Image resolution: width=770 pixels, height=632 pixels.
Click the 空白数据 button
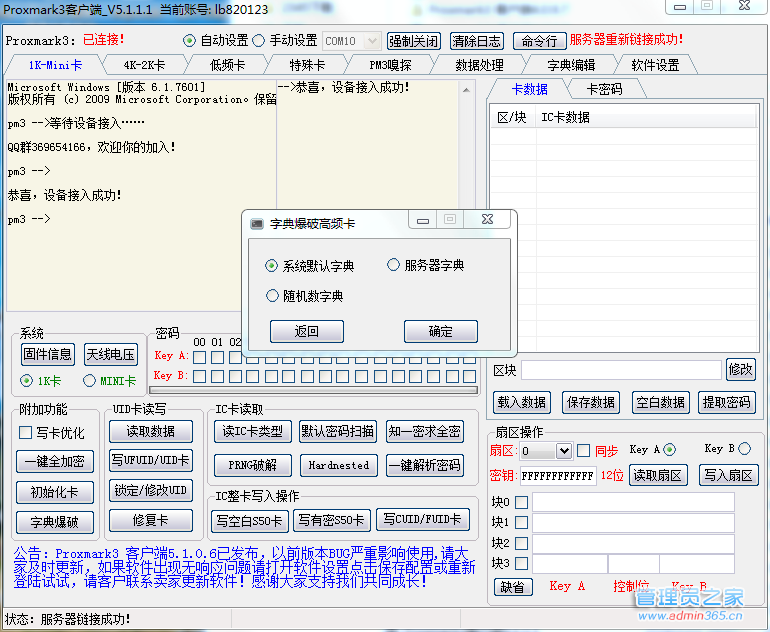coord(660,403)
